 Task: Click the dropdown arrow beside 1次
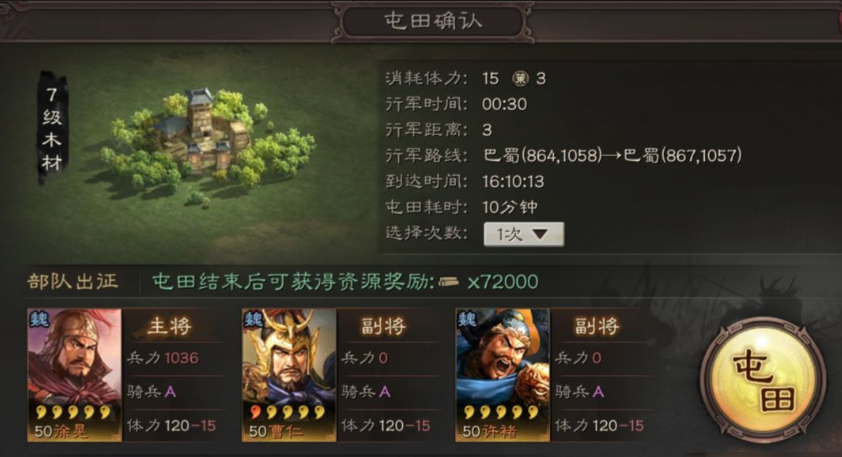coord(540,235)
